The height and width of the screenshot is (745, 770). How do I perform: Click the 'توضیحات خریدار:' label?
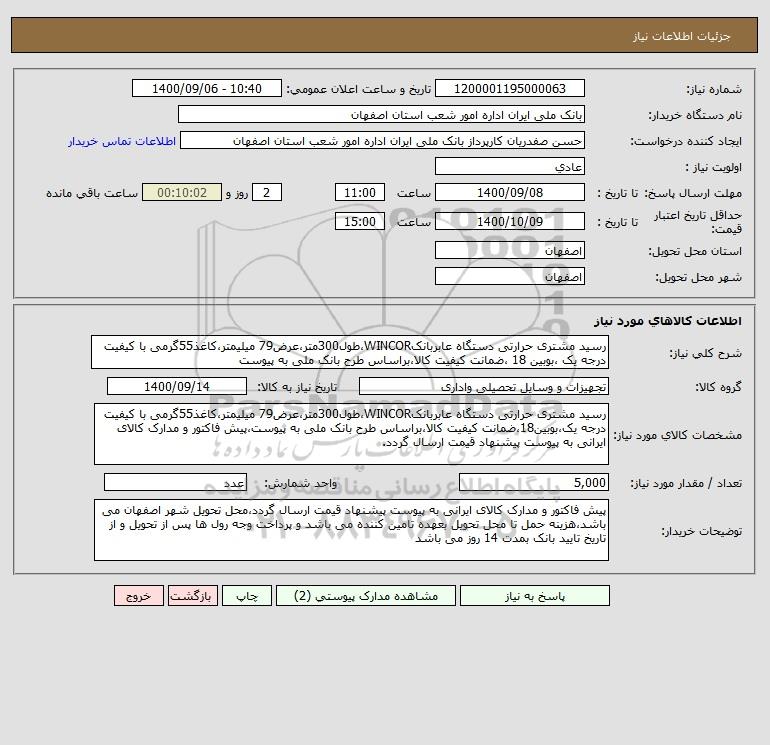pos(701,531)
